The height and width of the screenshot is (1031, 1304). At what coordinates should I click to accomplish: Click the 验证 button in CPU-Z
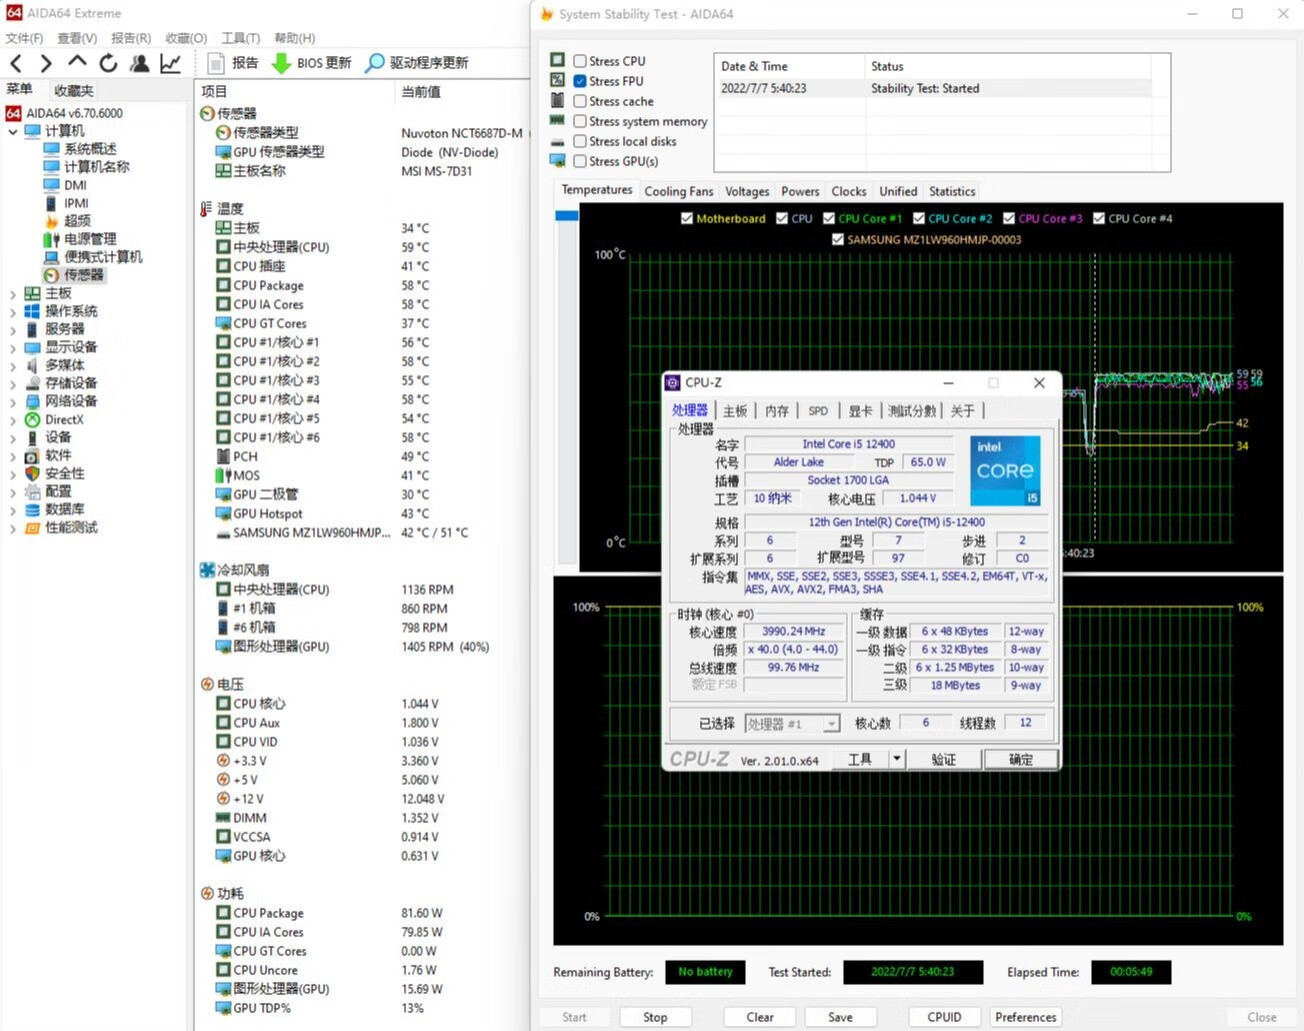[x=943, y=760]
